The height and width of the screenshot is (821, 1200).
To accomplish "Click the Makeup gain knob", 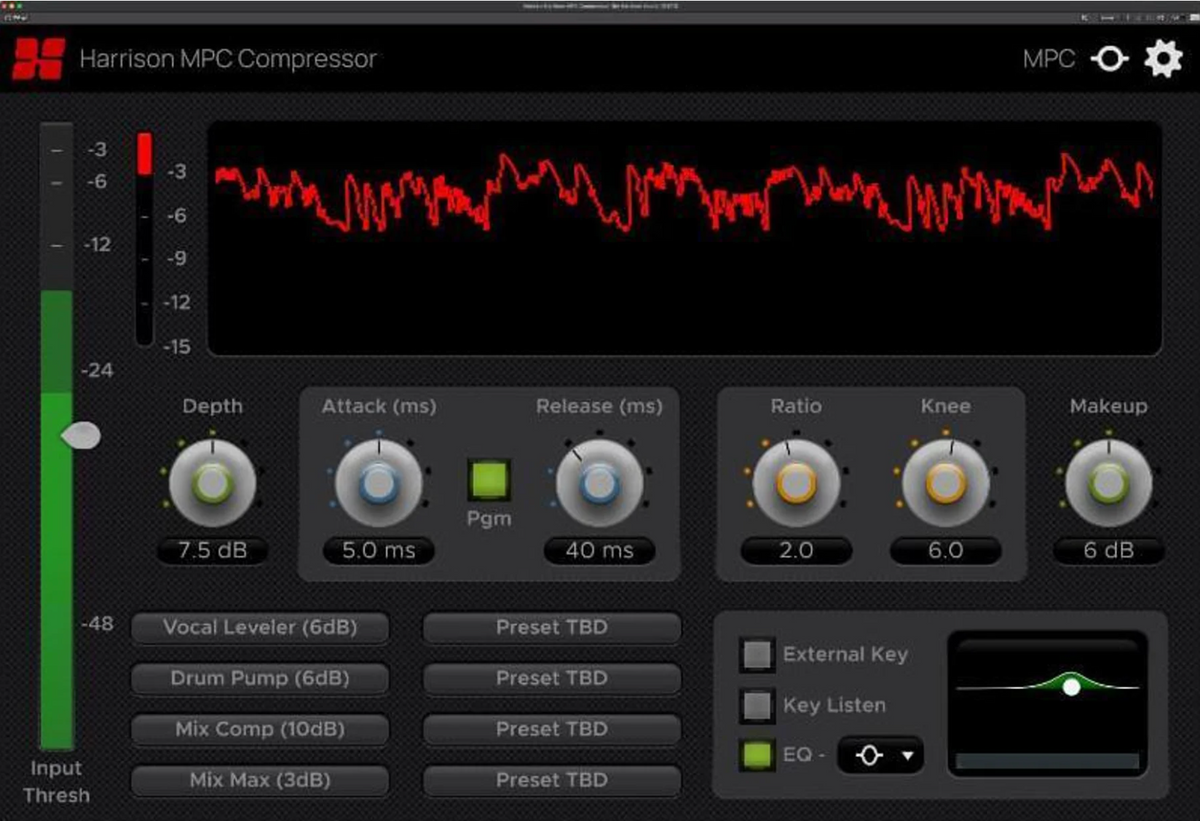I will click(1109, 483).
